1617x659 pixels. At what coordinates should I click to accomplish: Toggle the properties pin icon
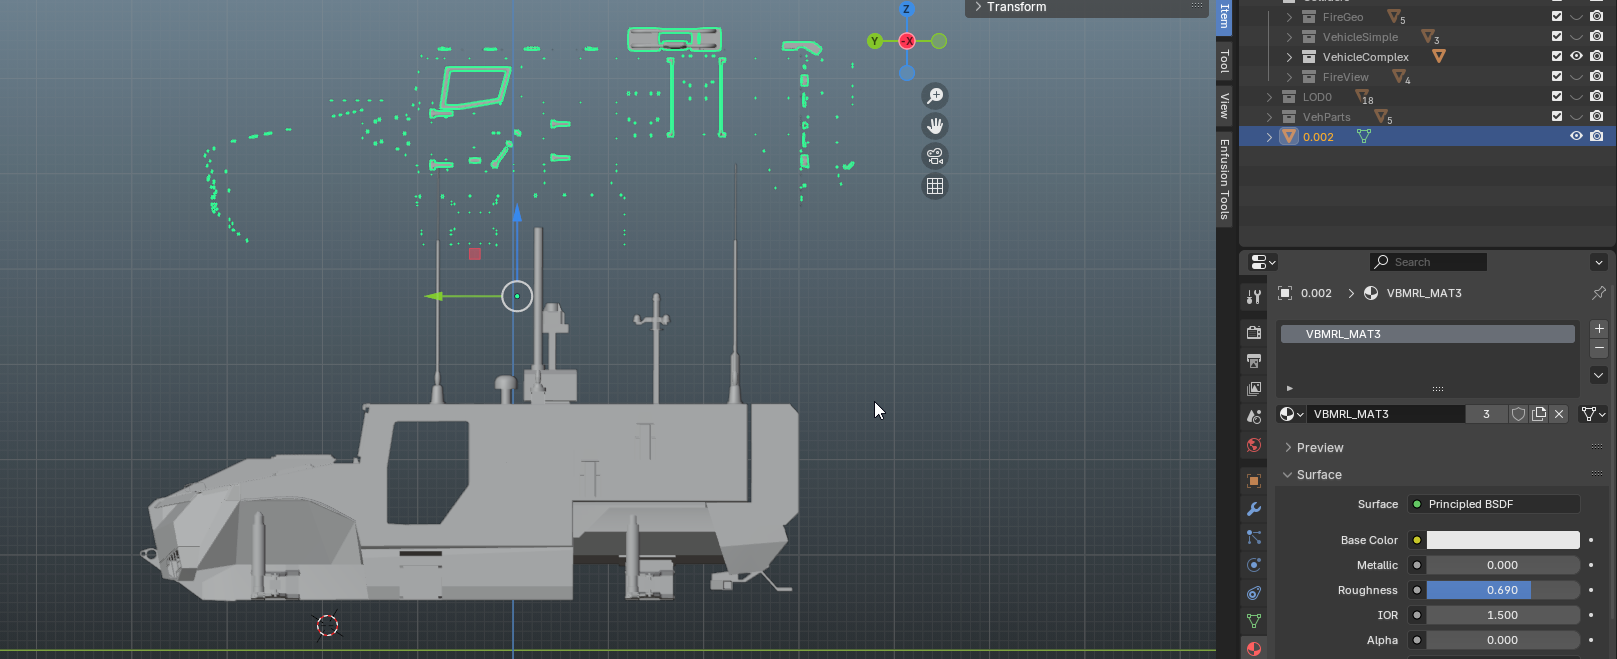coord(1598,293)
